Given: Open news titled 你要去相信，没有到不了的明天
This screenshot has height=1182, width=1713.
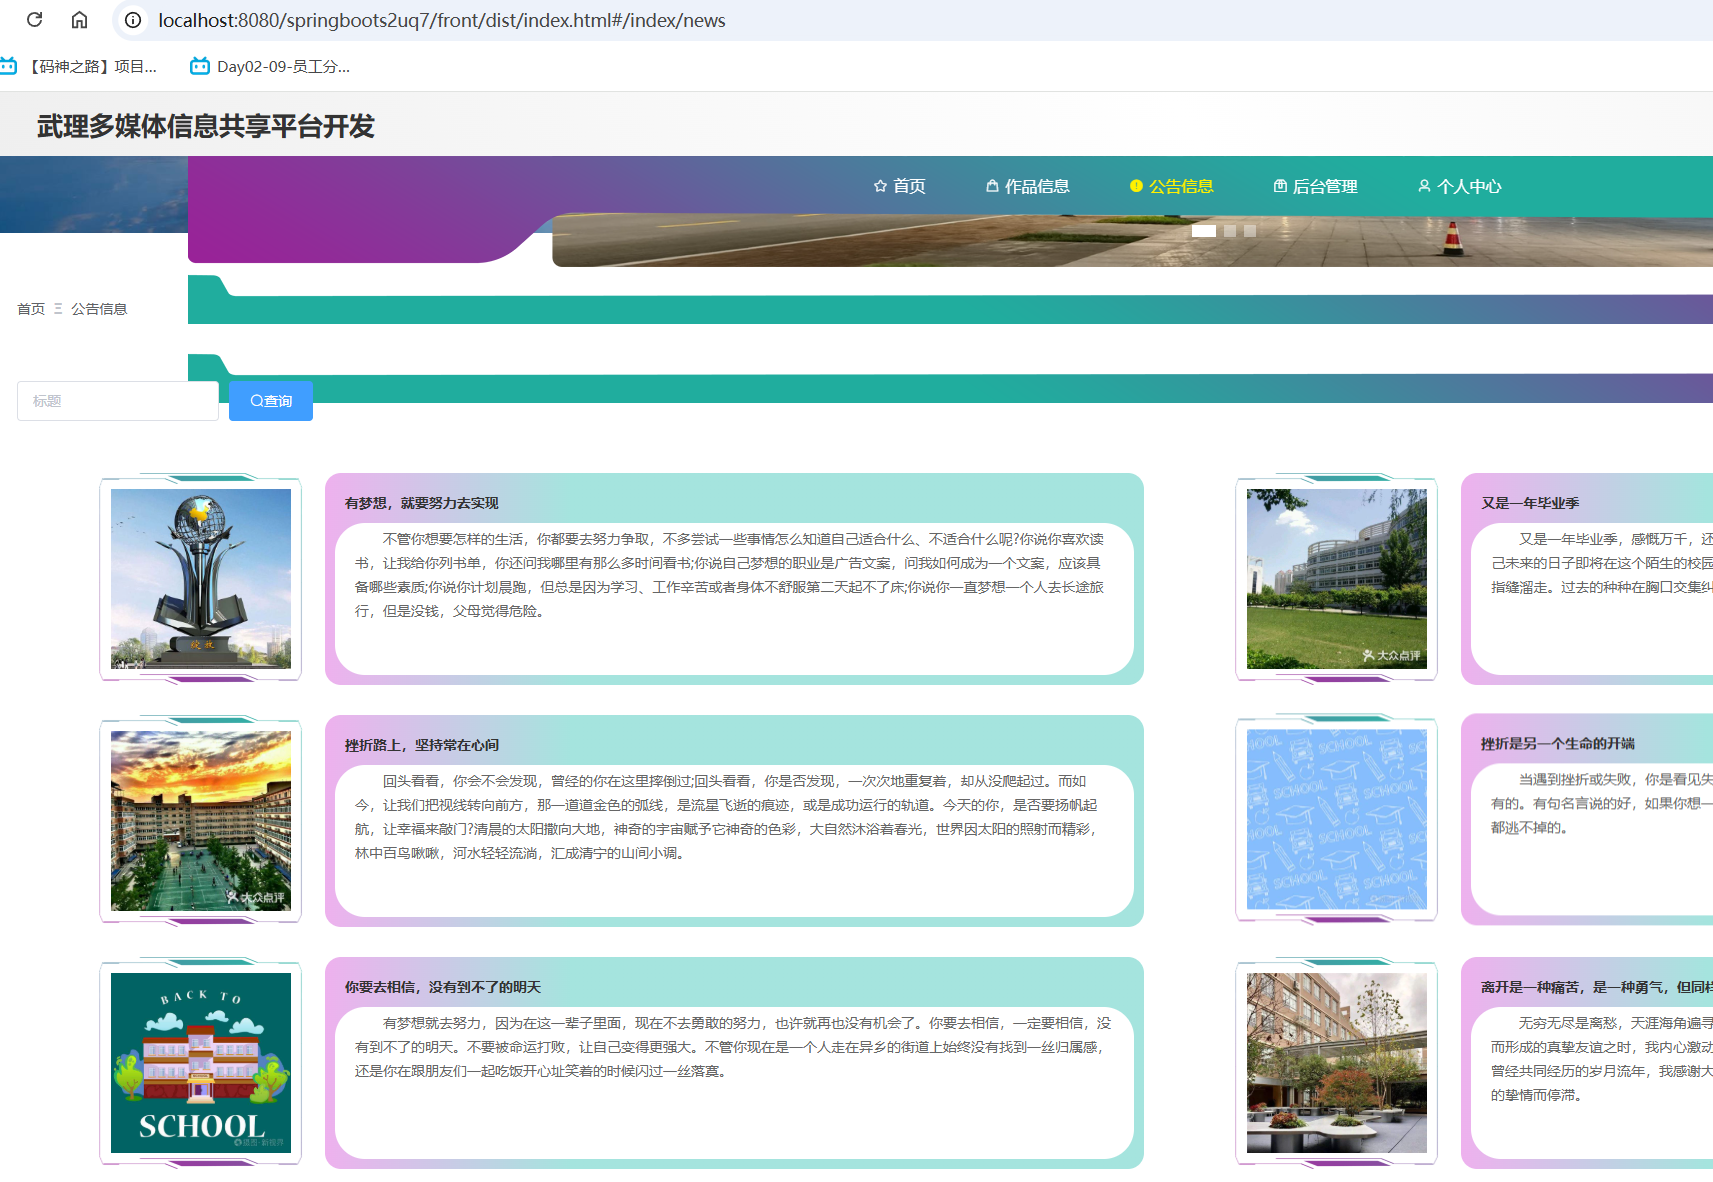Looking at the screenshot, I should (443, 987).
